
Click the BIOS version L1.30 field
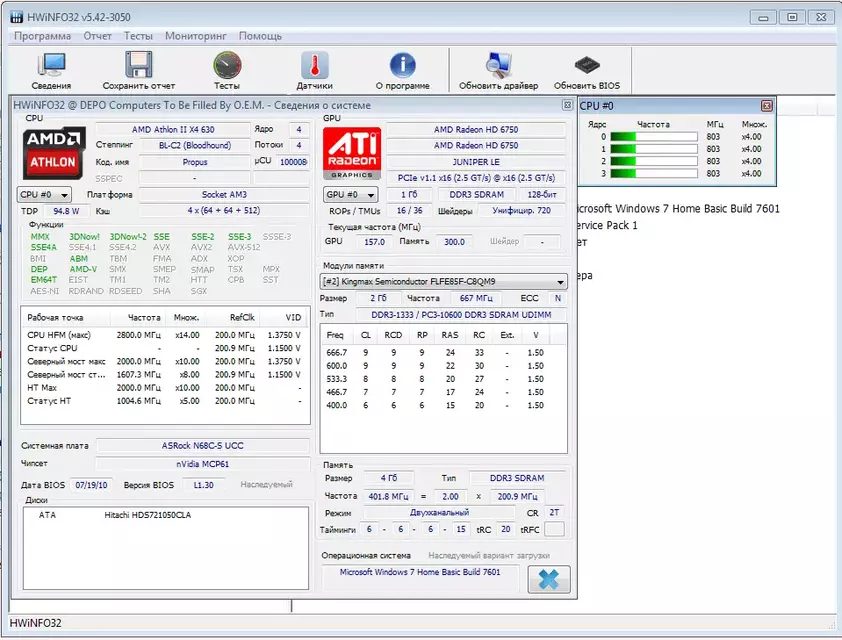[x=204, y=485]
